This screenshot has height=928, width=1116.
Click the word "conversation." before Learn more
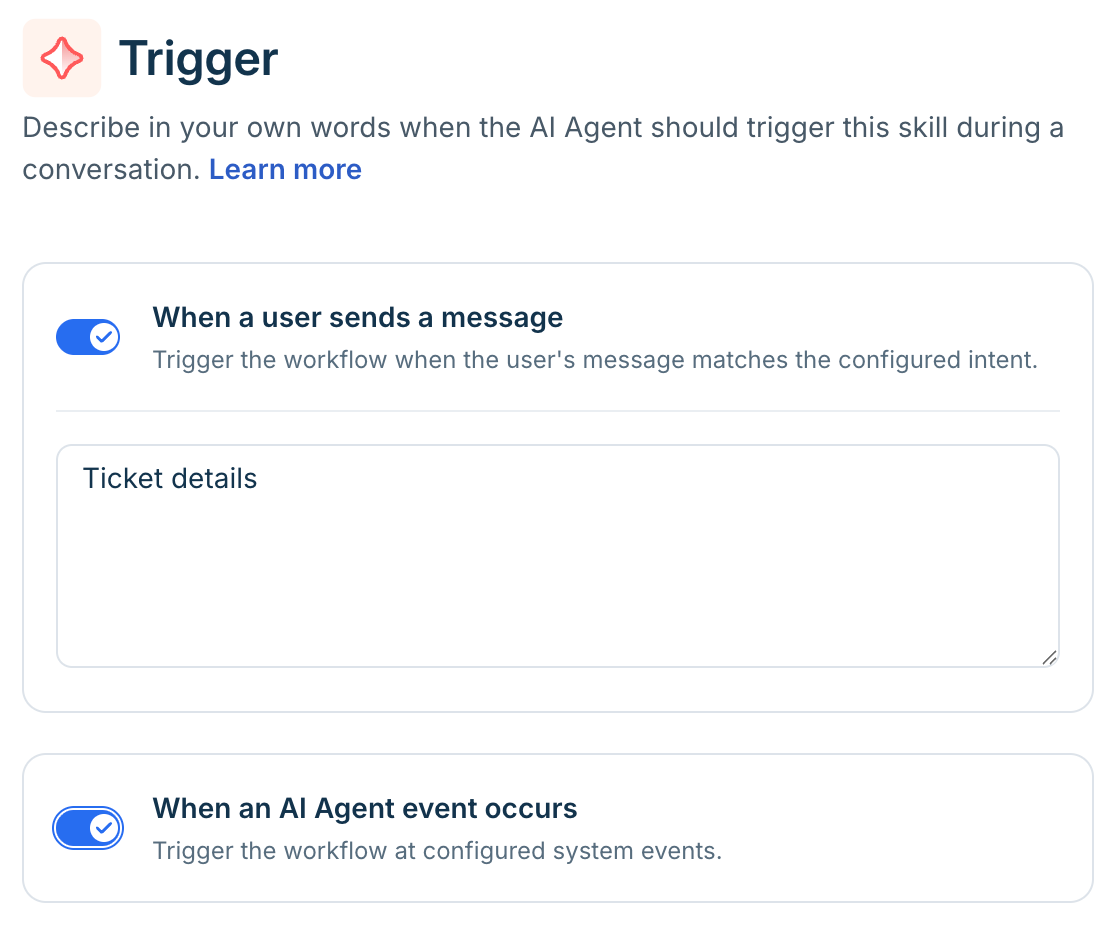click(x=112, y=169)
